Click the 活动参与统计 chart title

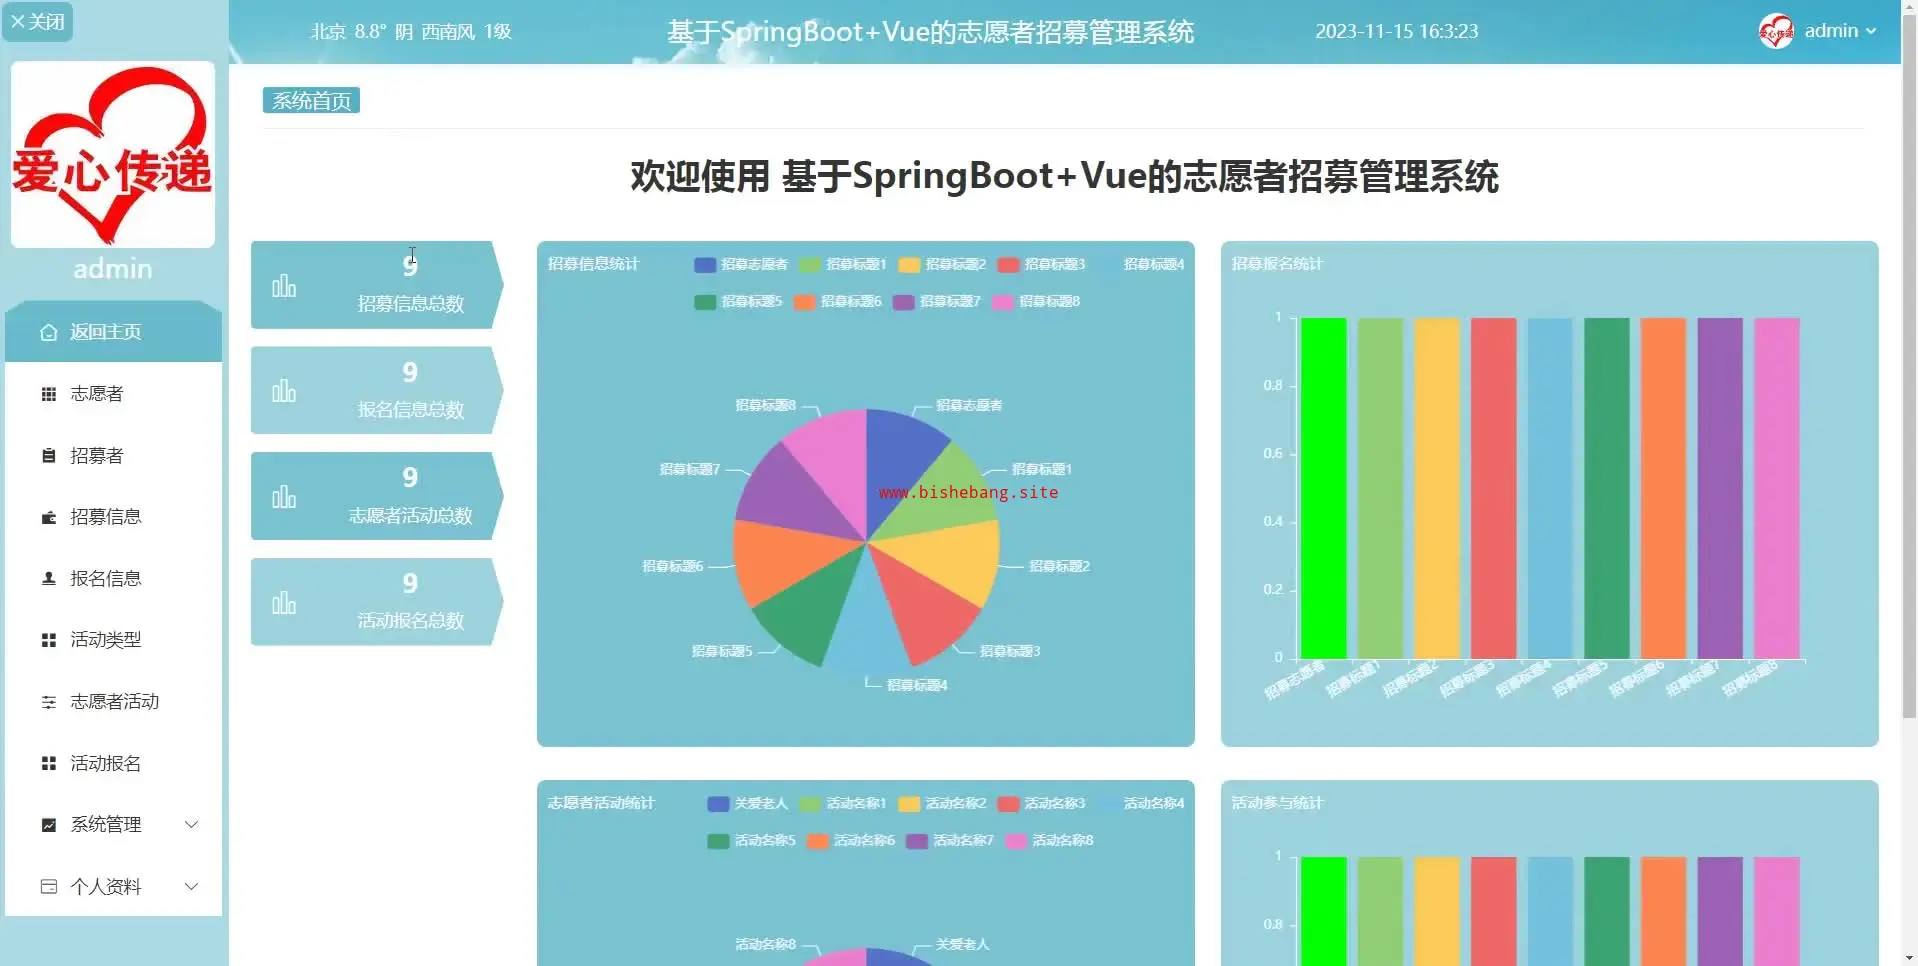[x=1277, y=803]
